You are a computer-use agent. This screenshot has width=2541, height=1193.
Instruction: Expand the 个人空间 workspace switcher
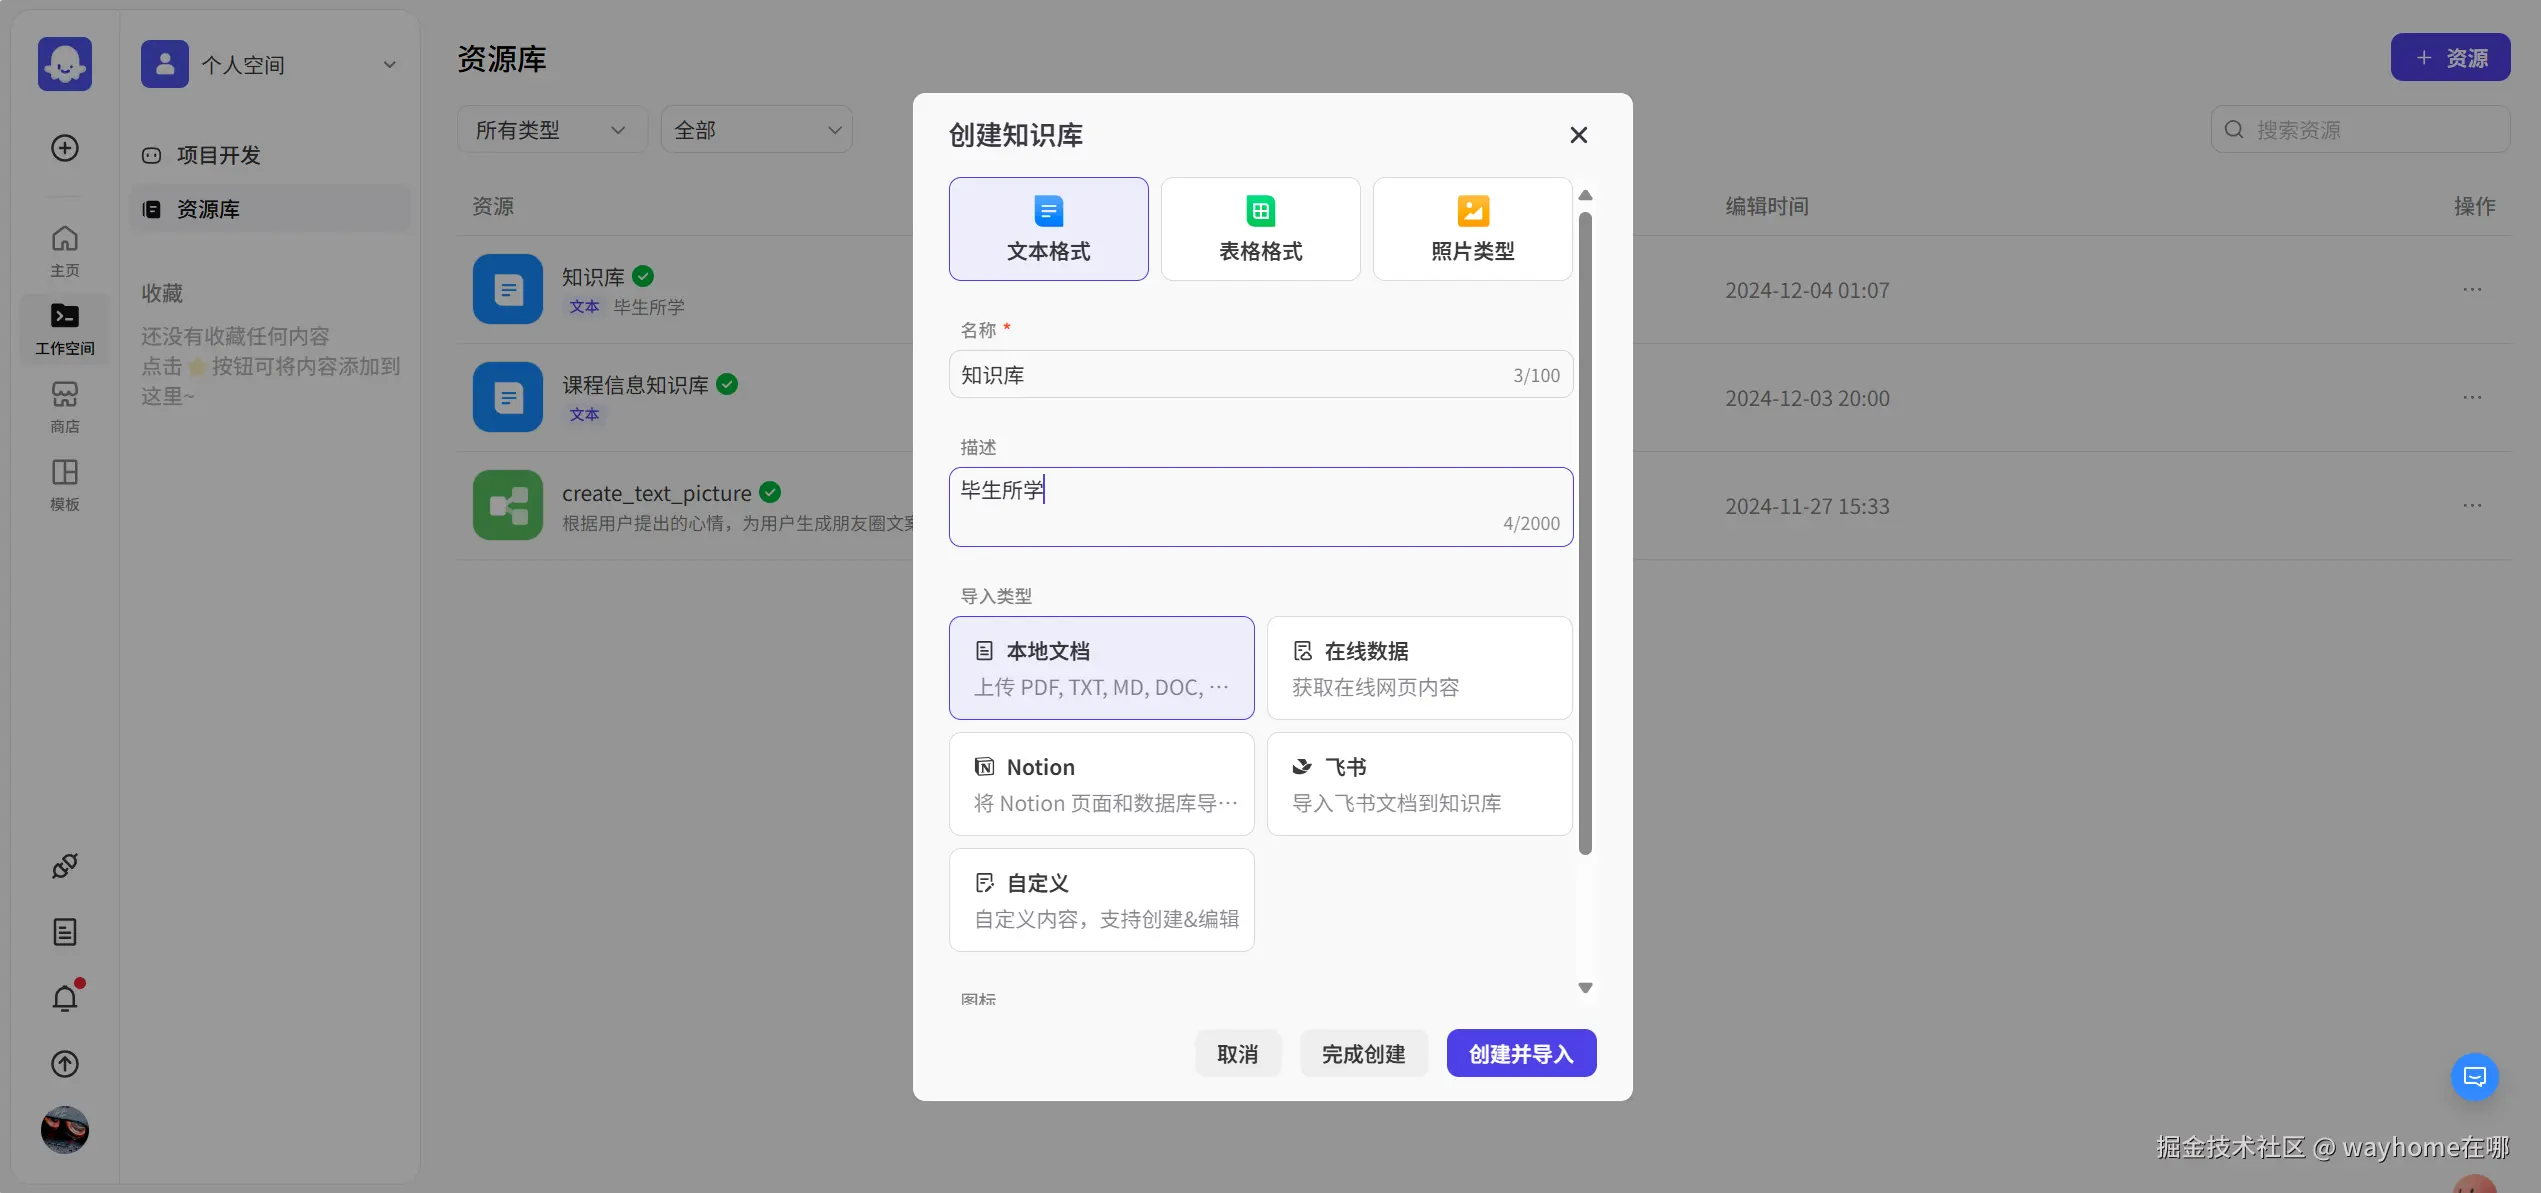coord(271,64)
